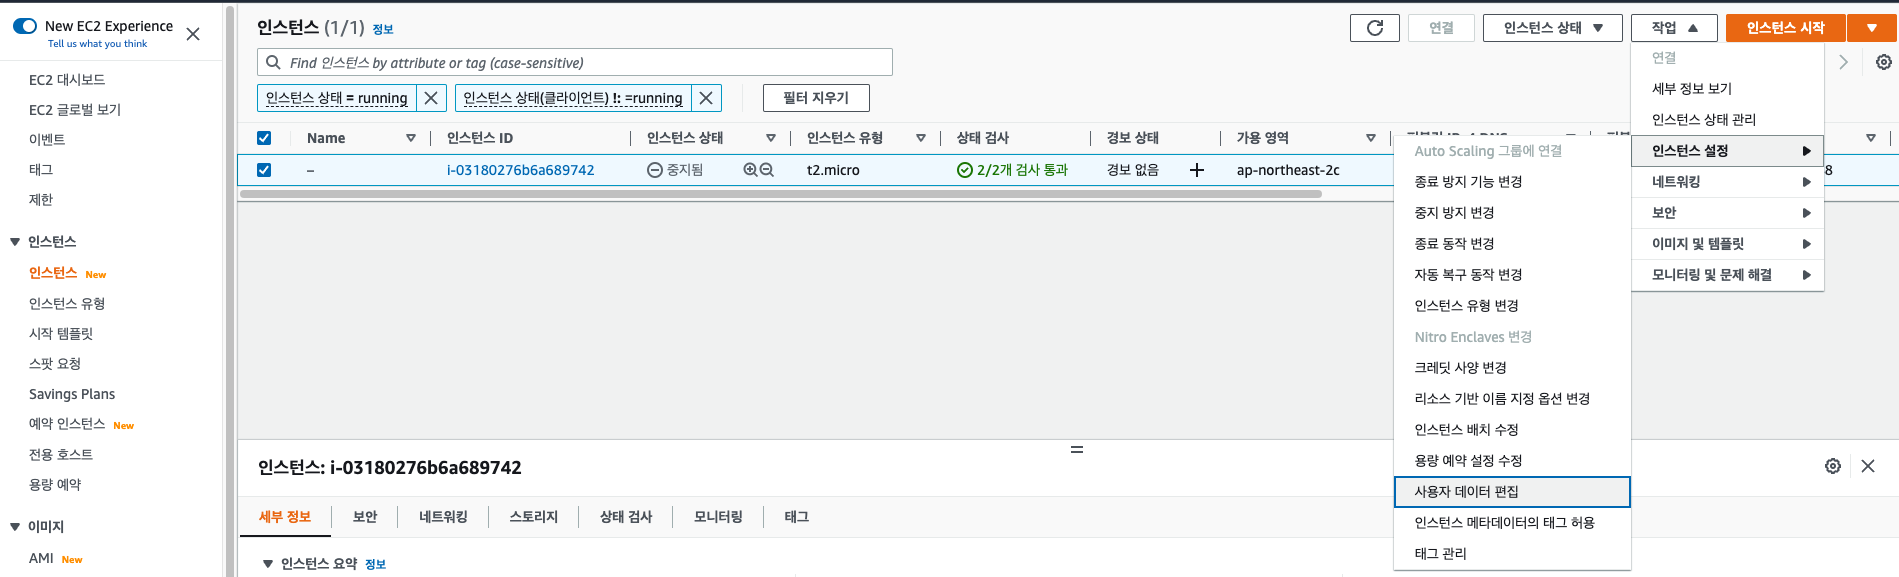The image size is (1899, 577).
Task: Sort by the Name column arrow
Action: (x=411, y=138)
